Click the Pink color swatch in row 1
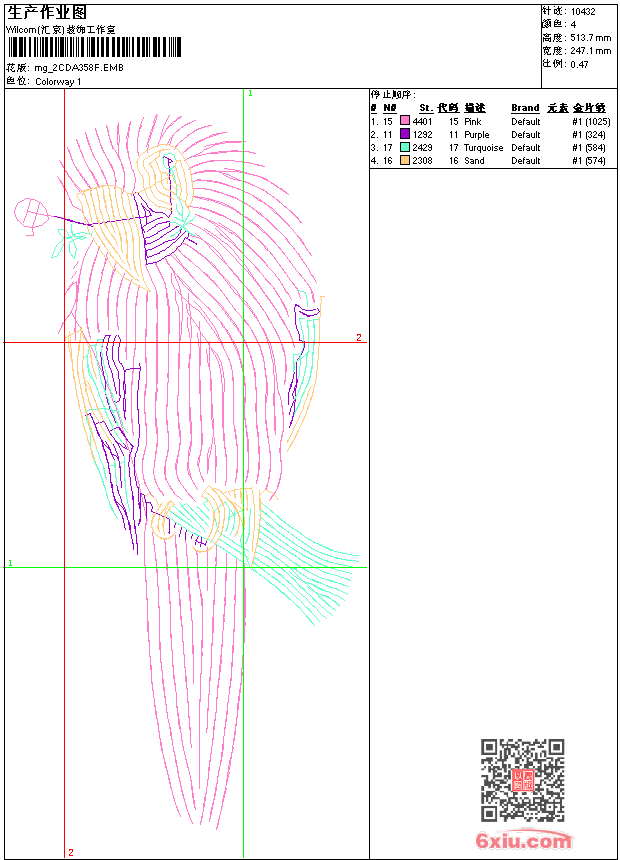 pyautogui.click(x=405, y=121)
